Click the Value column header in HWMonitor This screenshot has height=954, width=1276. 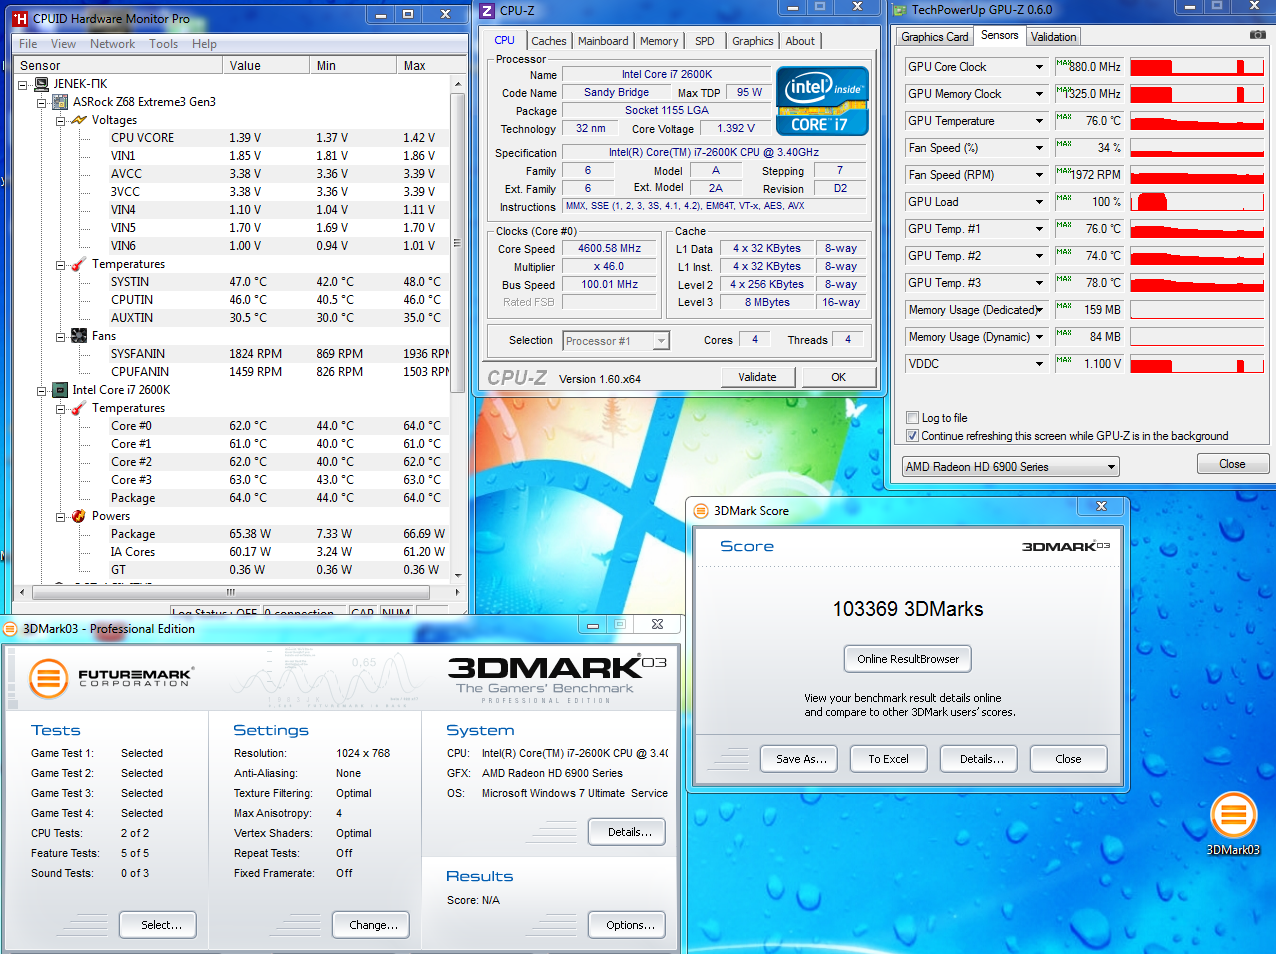tap(266, 66)
